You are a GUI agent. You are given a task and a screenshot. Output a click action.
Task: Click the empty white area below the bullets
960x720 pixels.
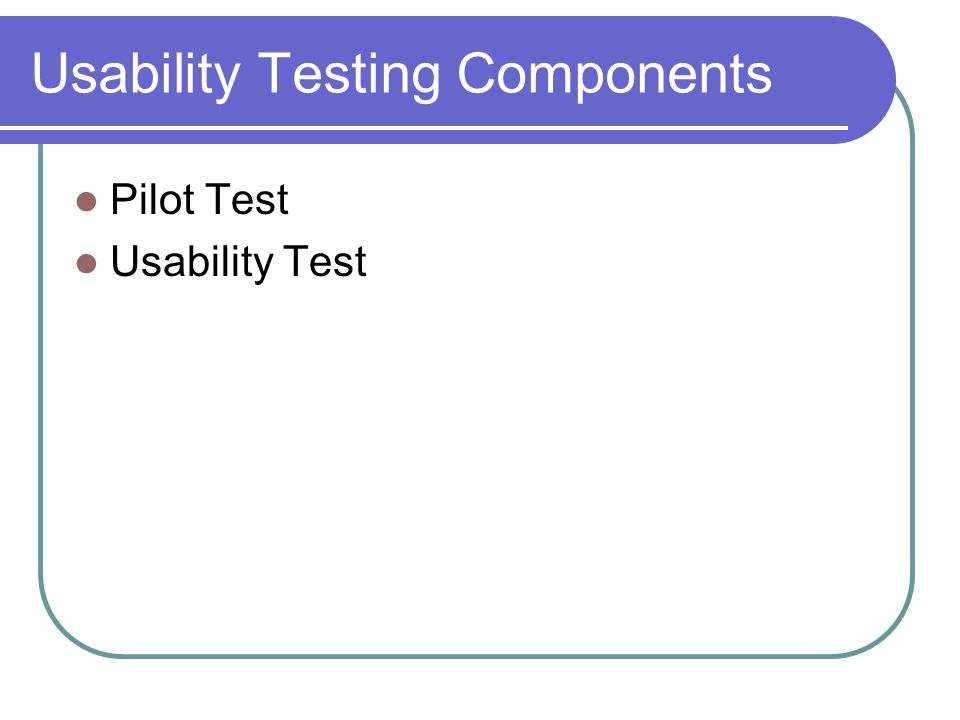pyautogui.click(x=478, y=465)
